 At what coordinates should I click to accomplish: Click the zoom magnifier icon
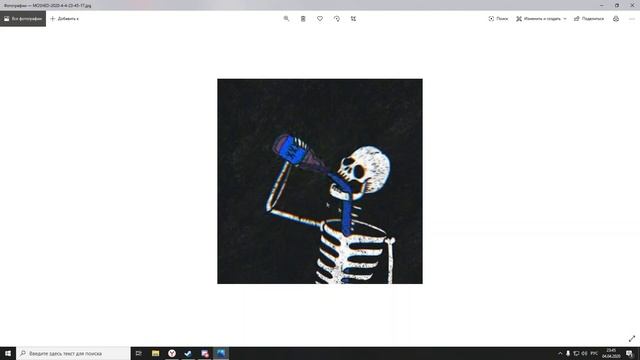point(286,19)
